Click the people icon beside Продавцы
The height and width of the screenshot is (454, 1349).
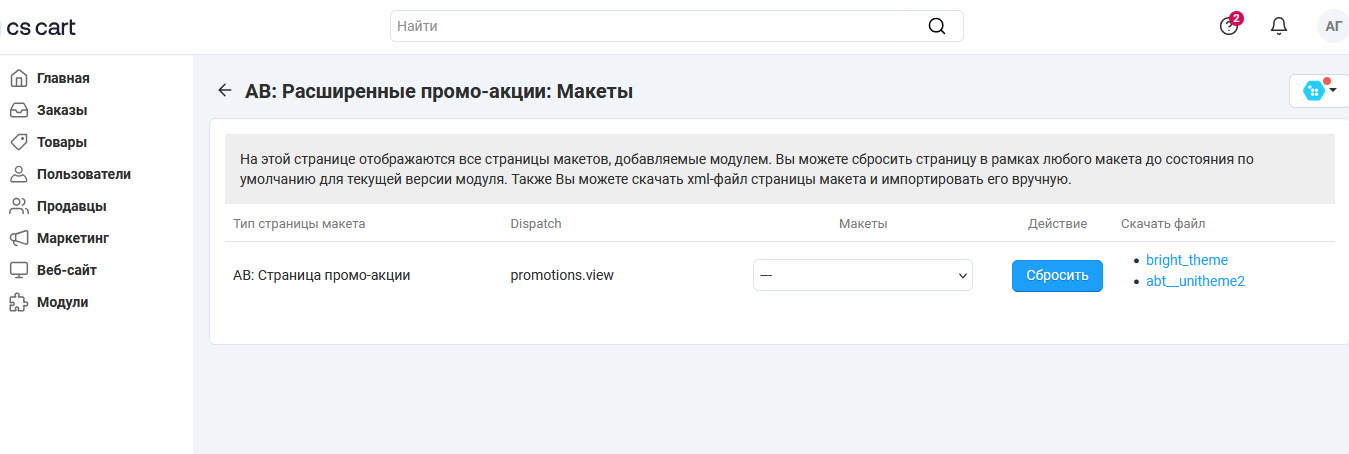click(x=18, y=206)
